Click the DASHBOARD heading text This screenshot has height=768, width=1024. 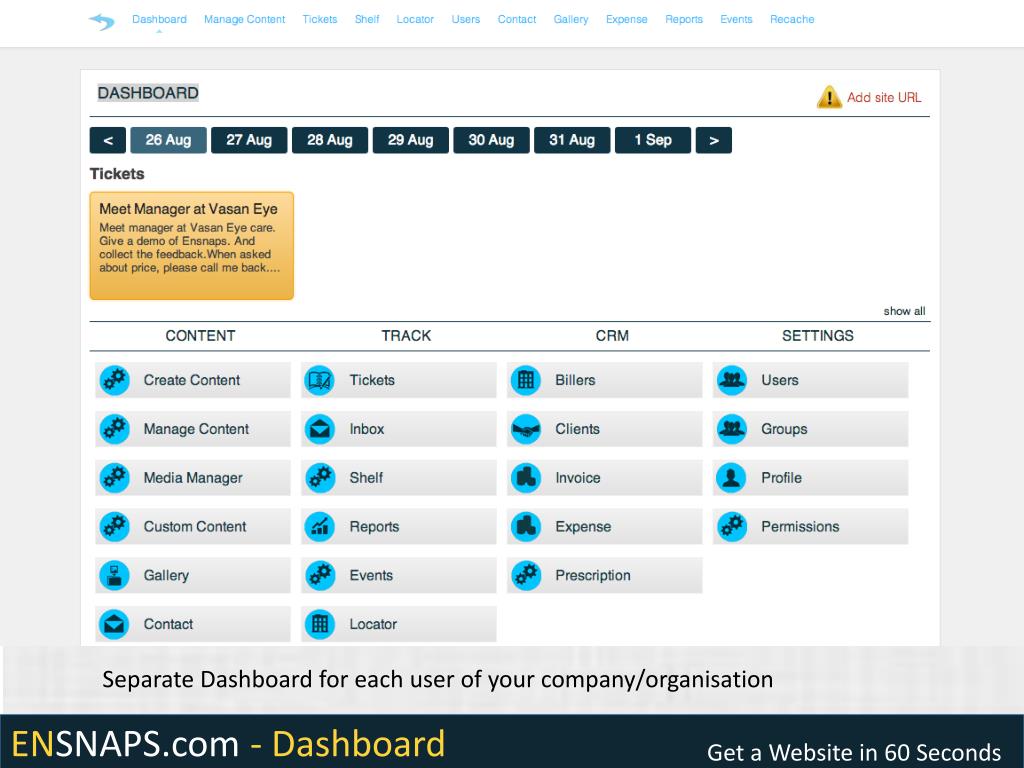(x=148, y=93)
